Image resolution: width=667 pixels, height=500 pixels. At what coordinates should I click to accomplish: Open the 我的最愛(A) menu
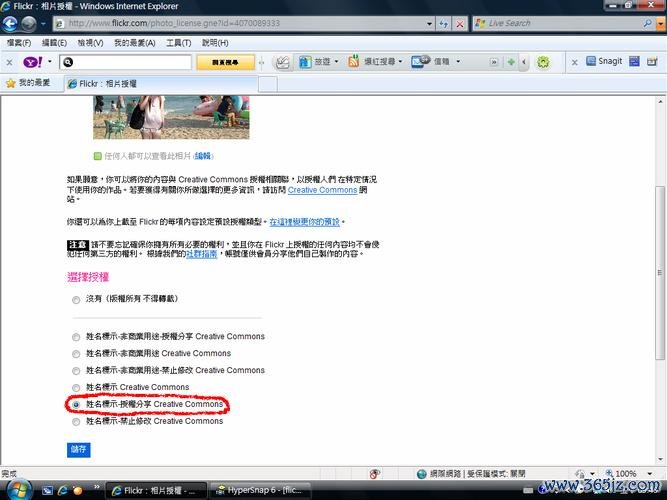click(134, 43)
